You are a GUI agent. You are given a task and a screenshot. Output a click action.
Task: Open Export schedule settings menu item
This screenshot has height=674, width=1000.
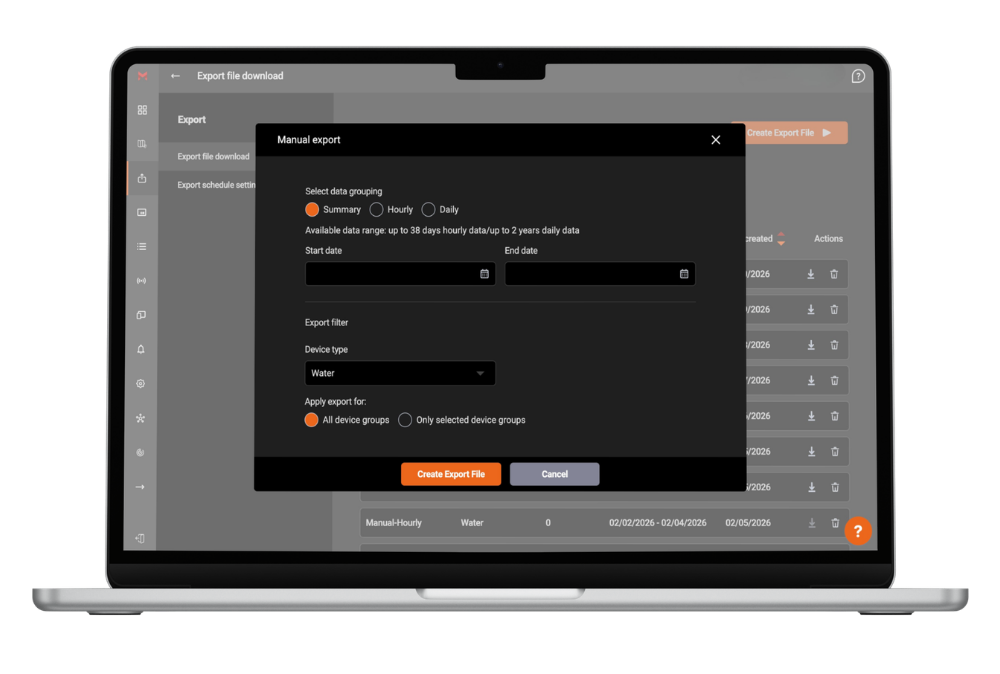[x=217, y=185]
